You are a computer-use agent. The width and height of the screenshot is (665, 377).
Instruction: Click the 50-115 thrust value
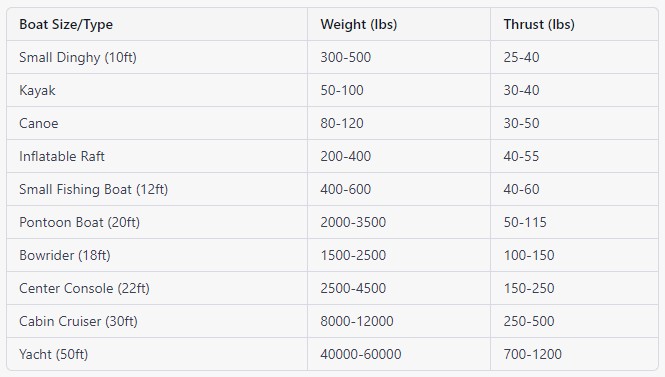coord(525,222)
